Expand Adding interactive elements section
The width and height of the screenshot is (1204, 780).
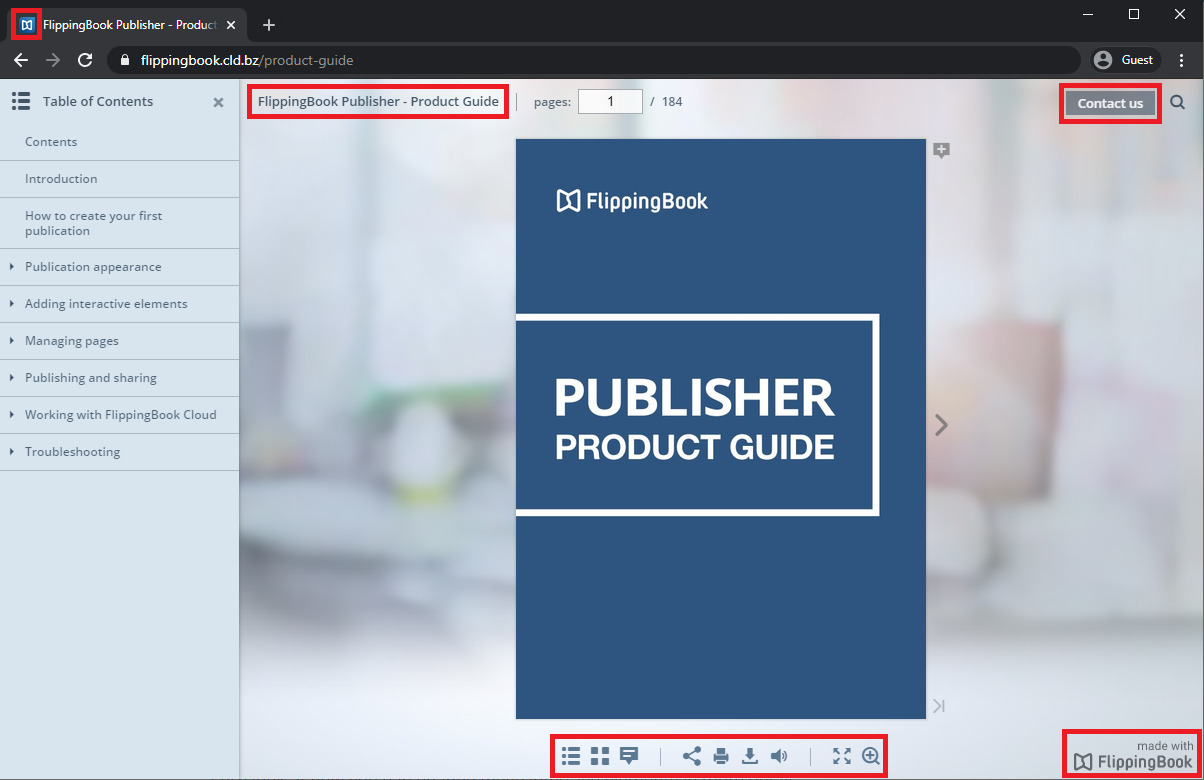[11, 304]
